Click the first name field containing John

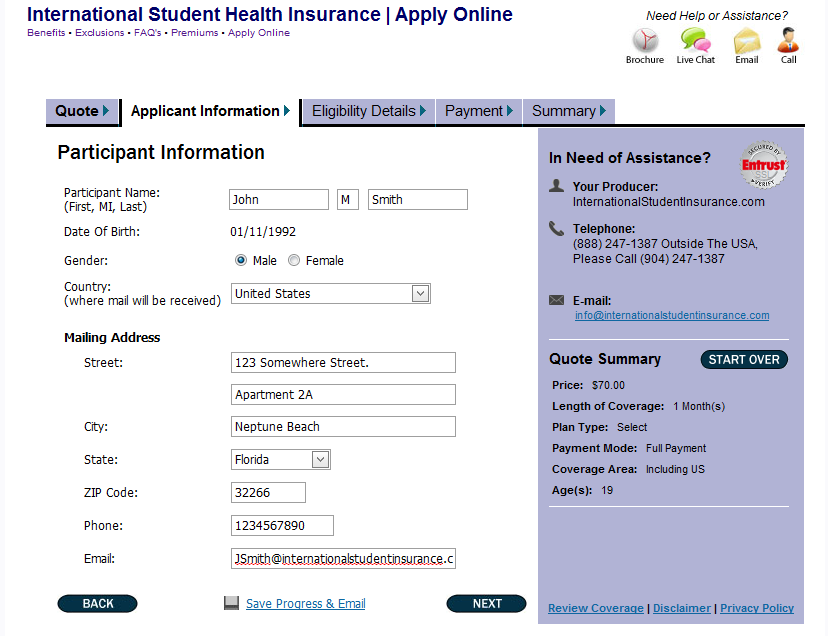pos(279,200)
